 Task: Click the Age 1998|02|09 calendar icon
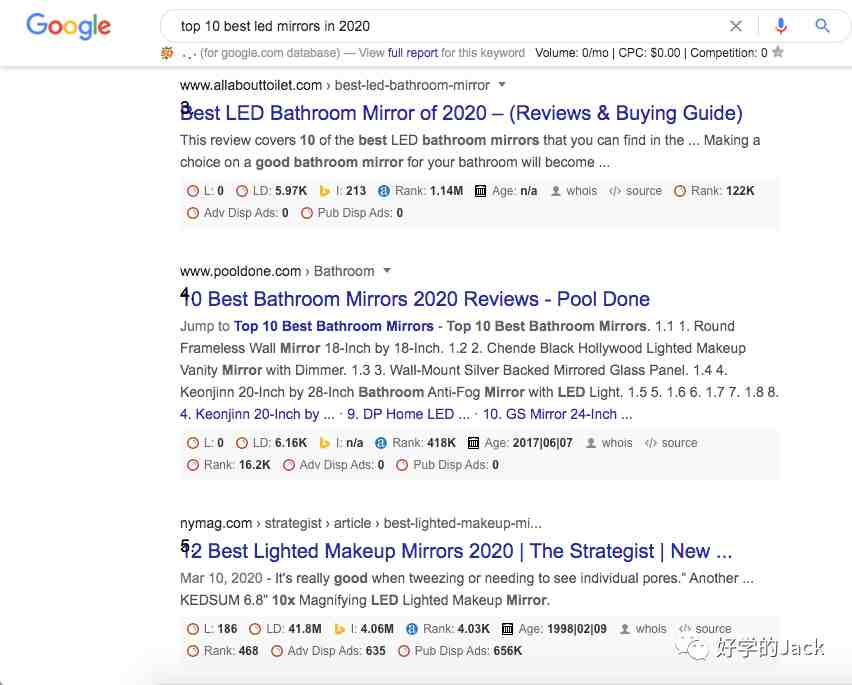507,629
